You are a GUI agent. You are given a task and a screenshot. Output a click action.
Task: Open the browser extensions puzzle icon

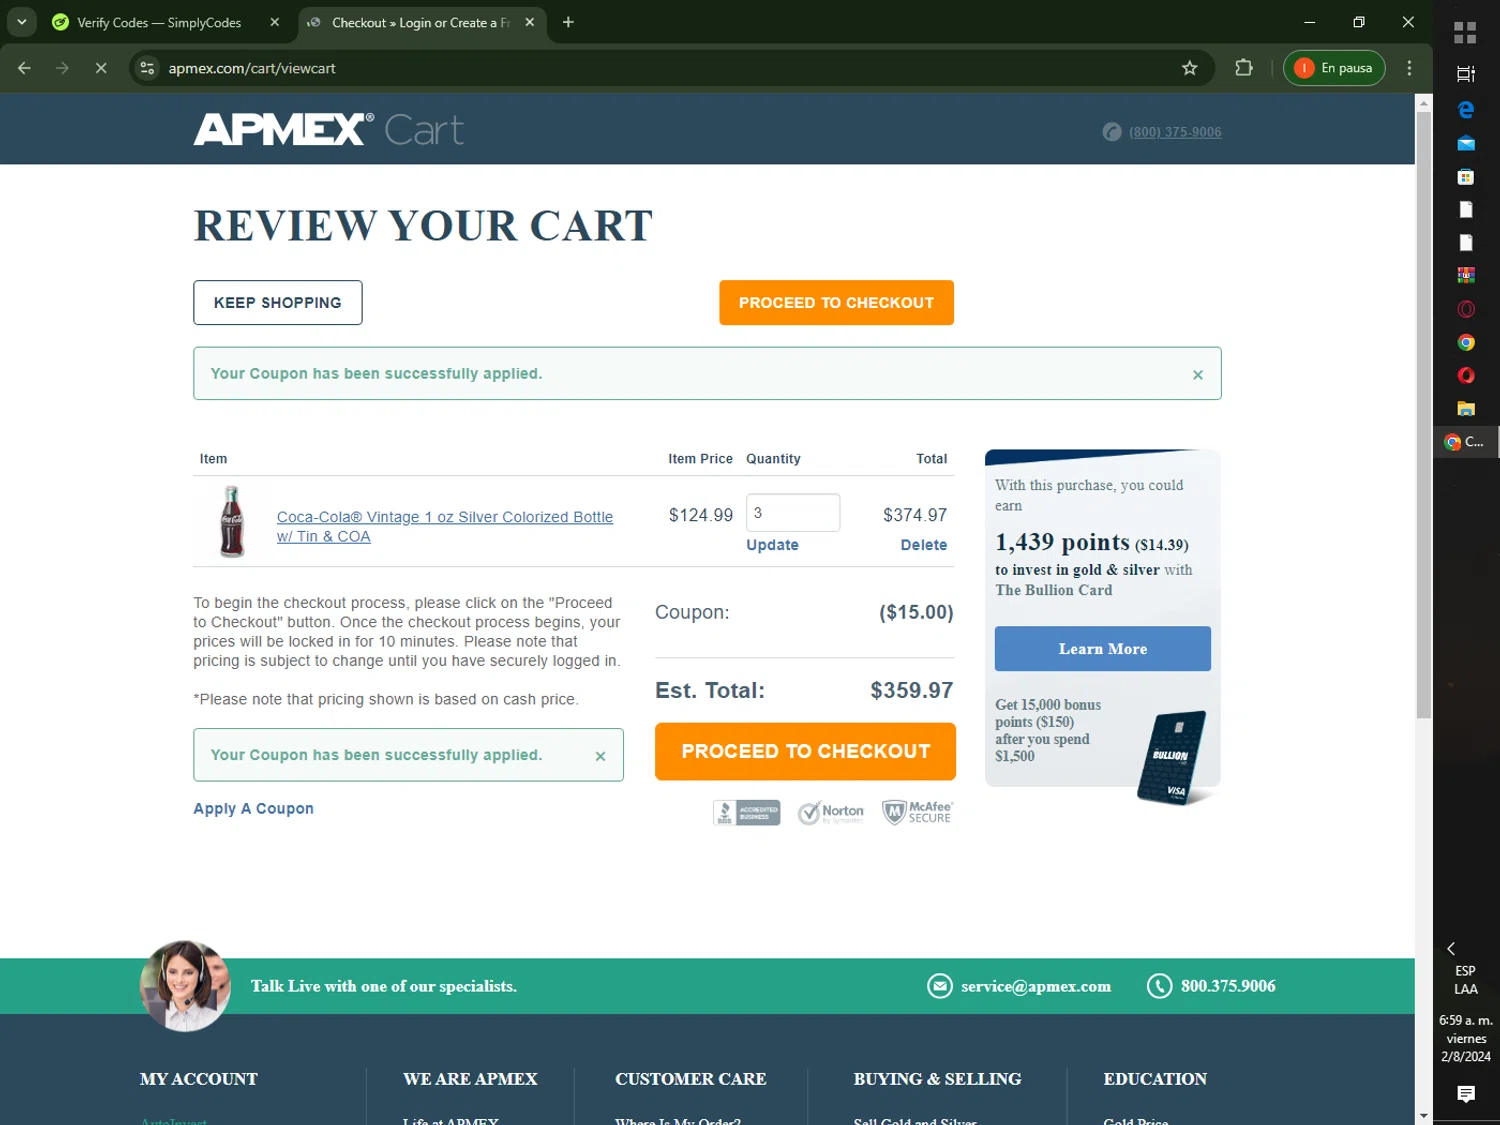pyautogui.click(x=1243, y=68)
